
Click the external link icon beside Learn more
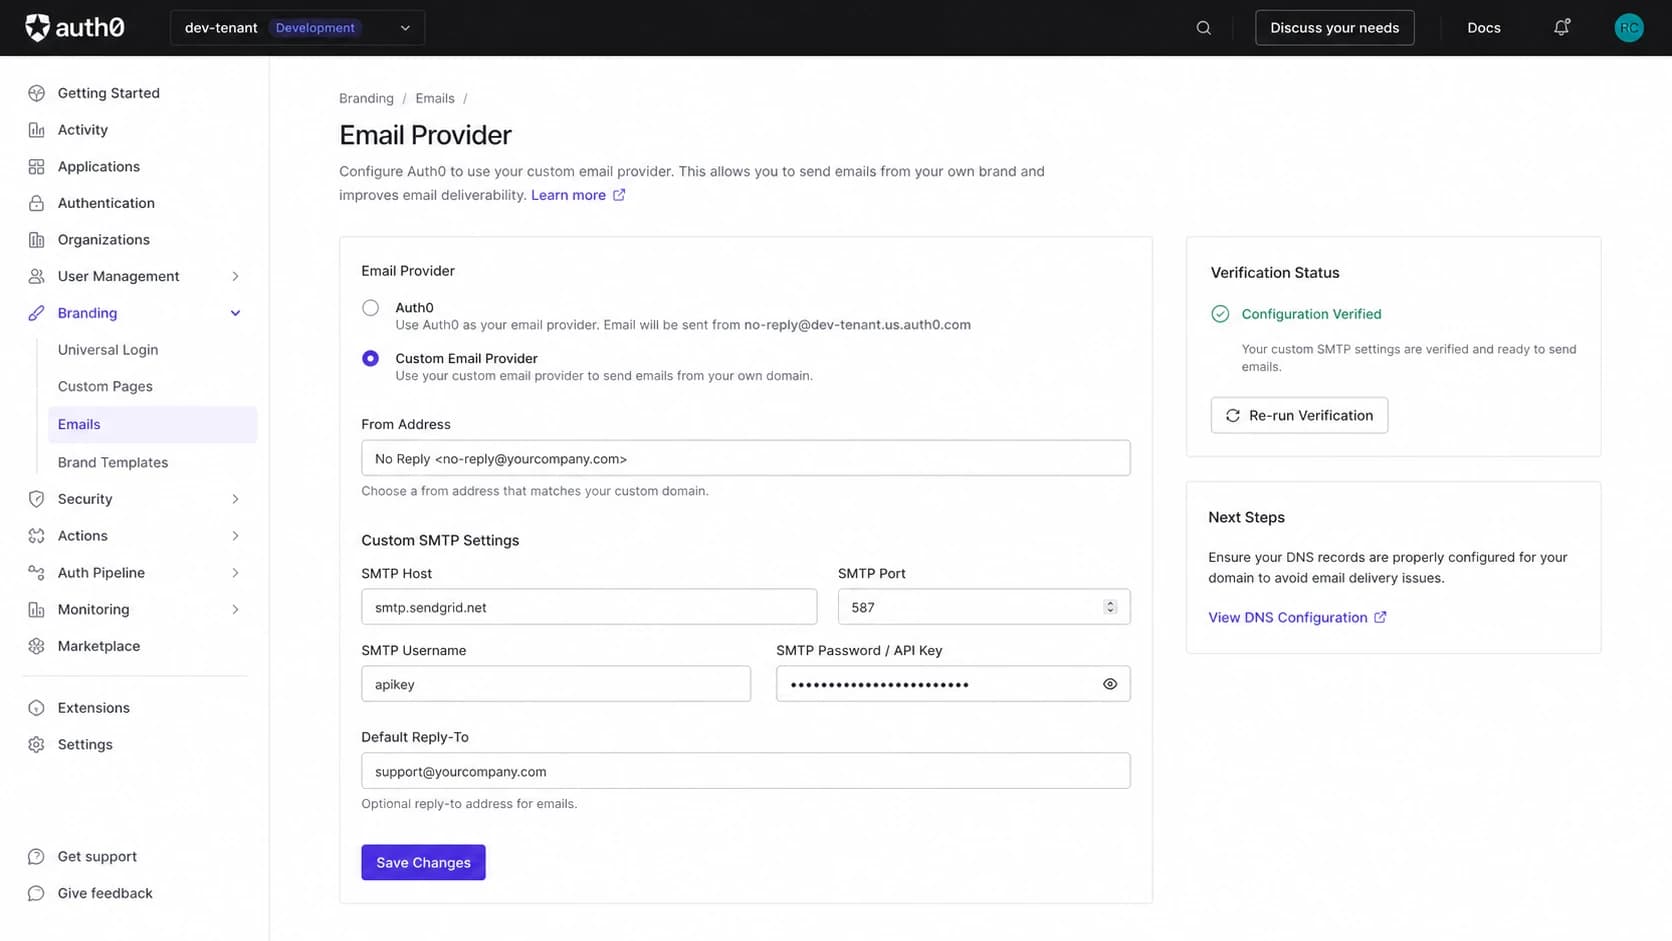(x=619, y=195)
